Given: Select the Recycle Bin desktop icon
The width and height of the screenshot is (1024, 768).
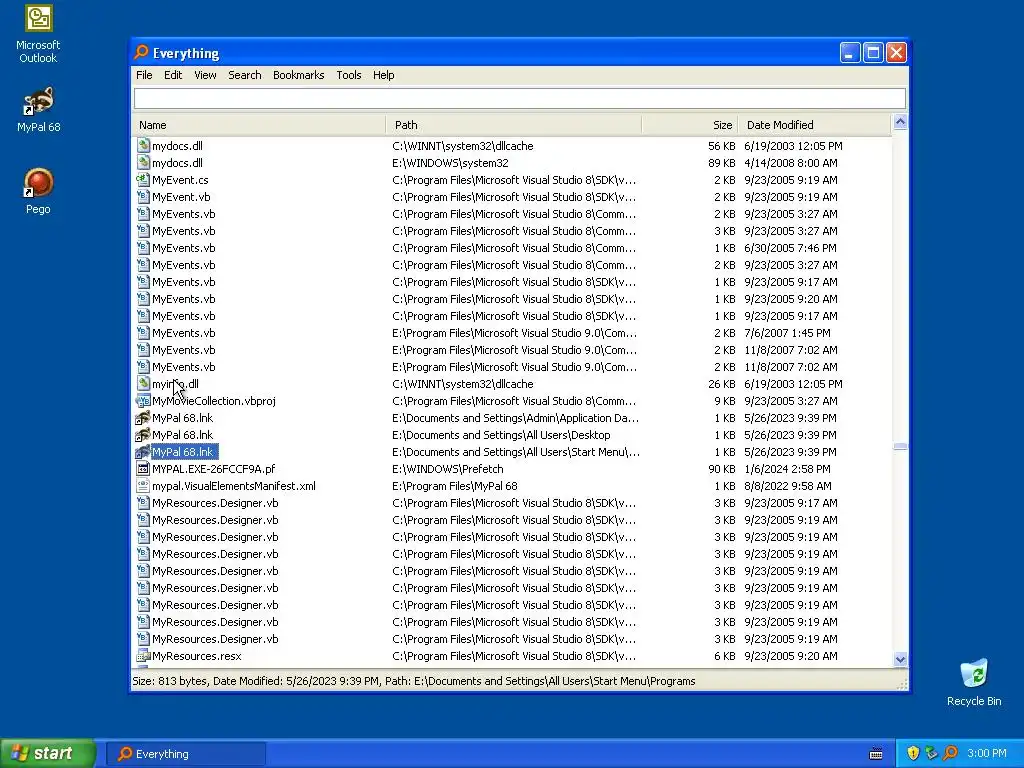Looking at the screenshot, I should click(x=974, y=683).
